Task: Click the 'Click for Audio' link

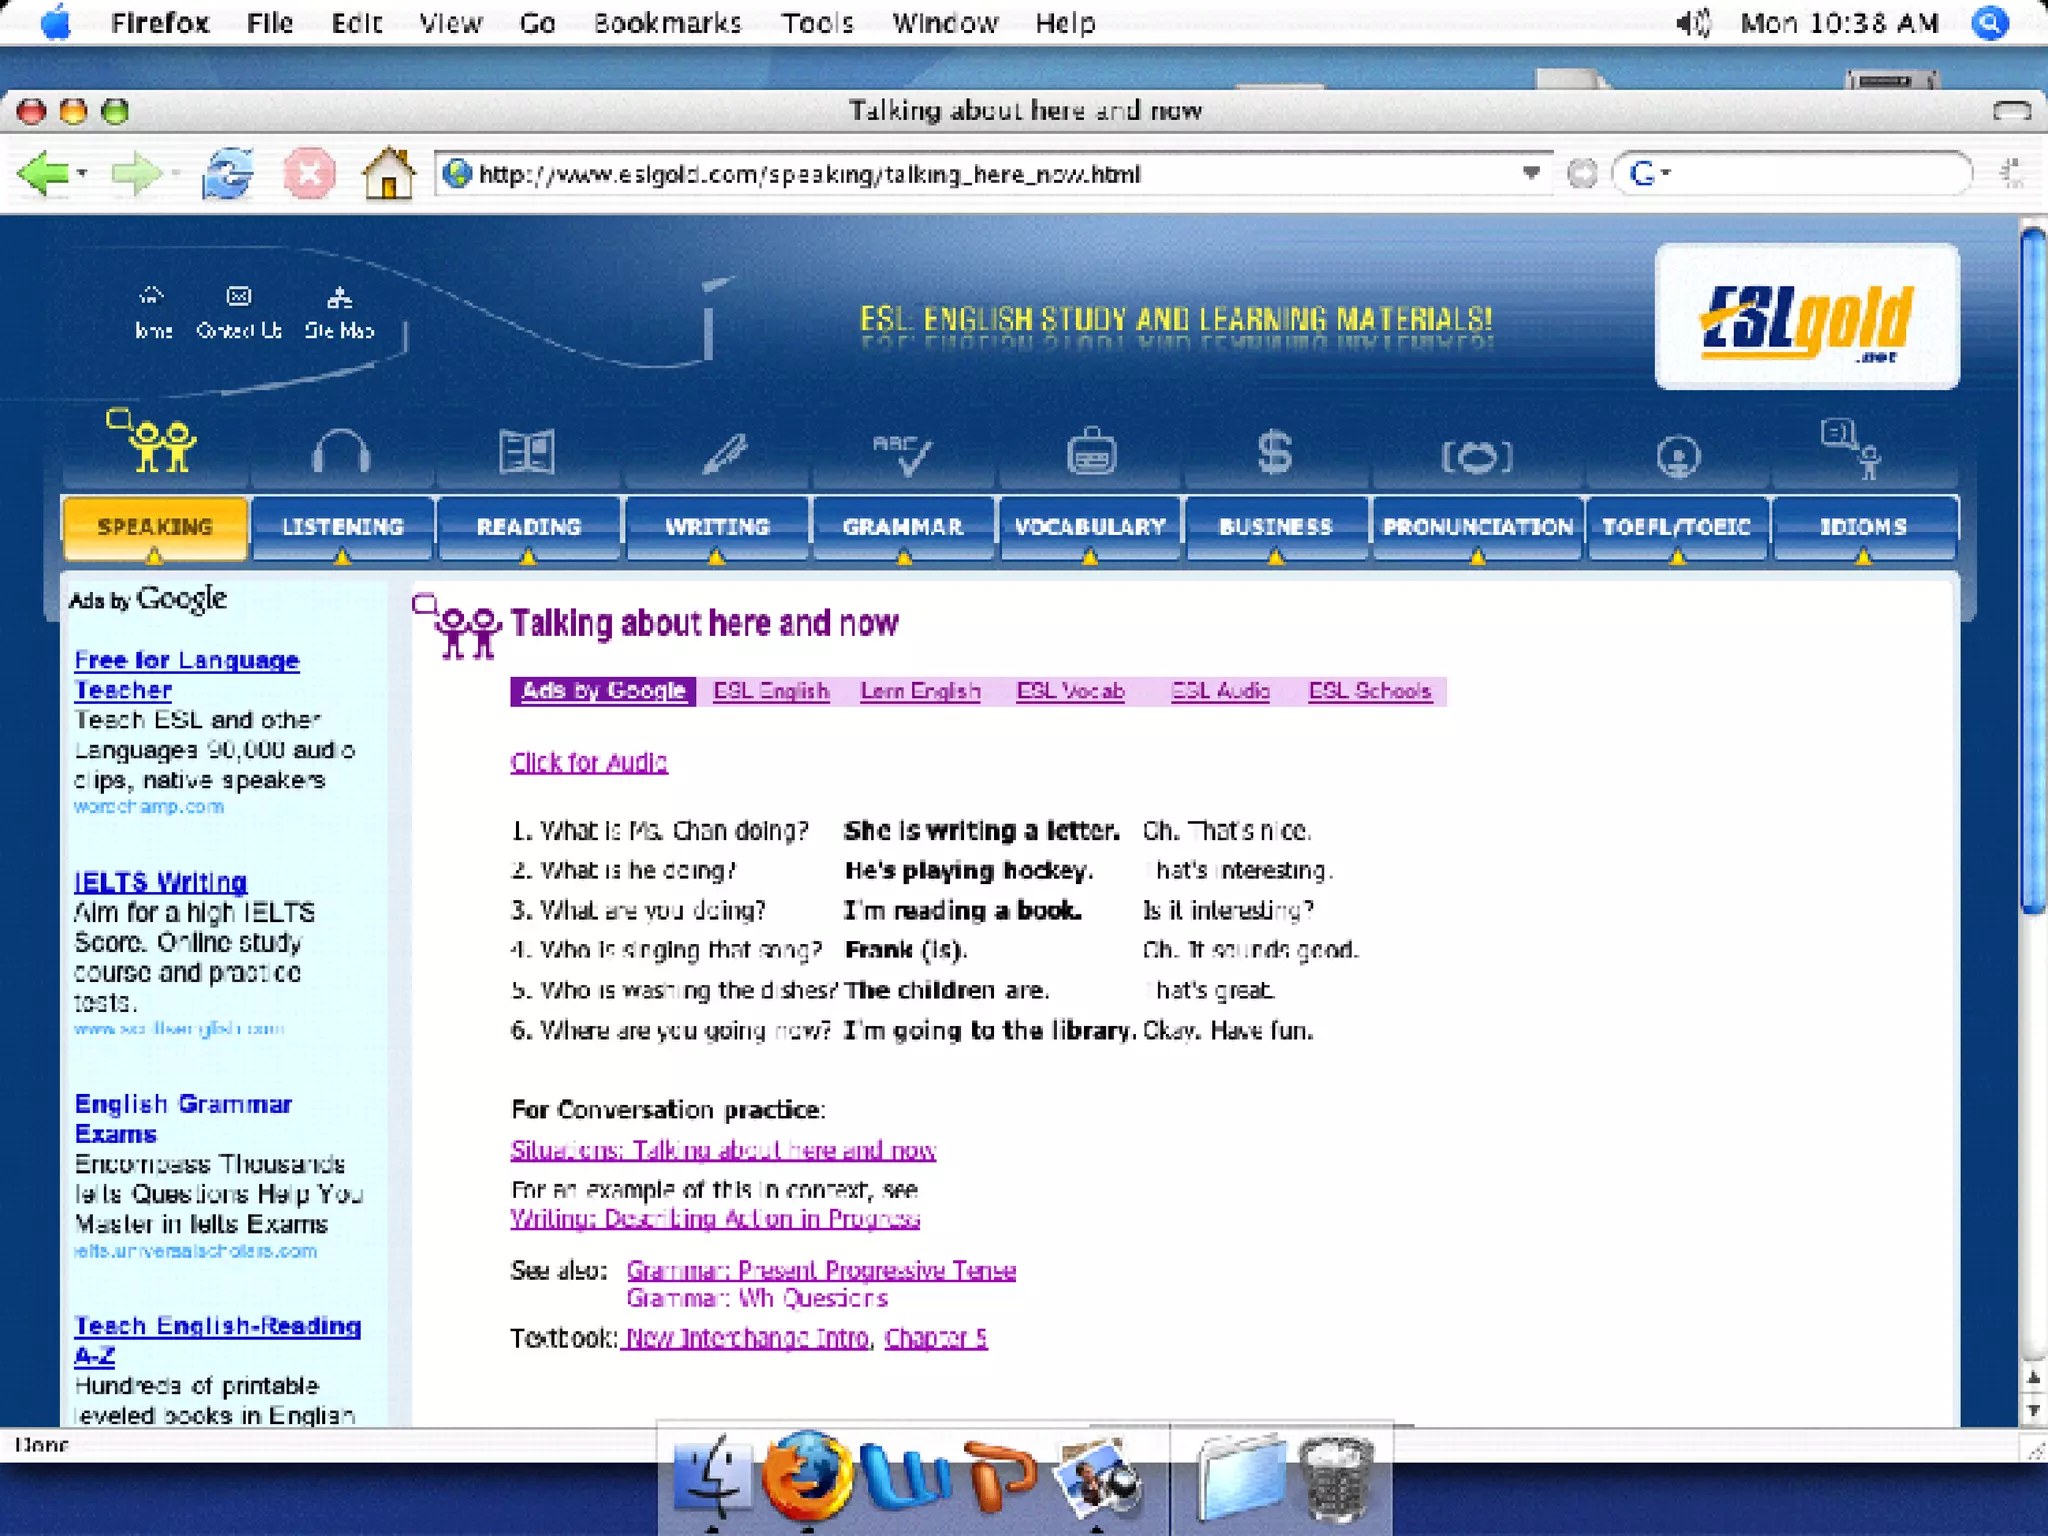Action: (588, 762)
